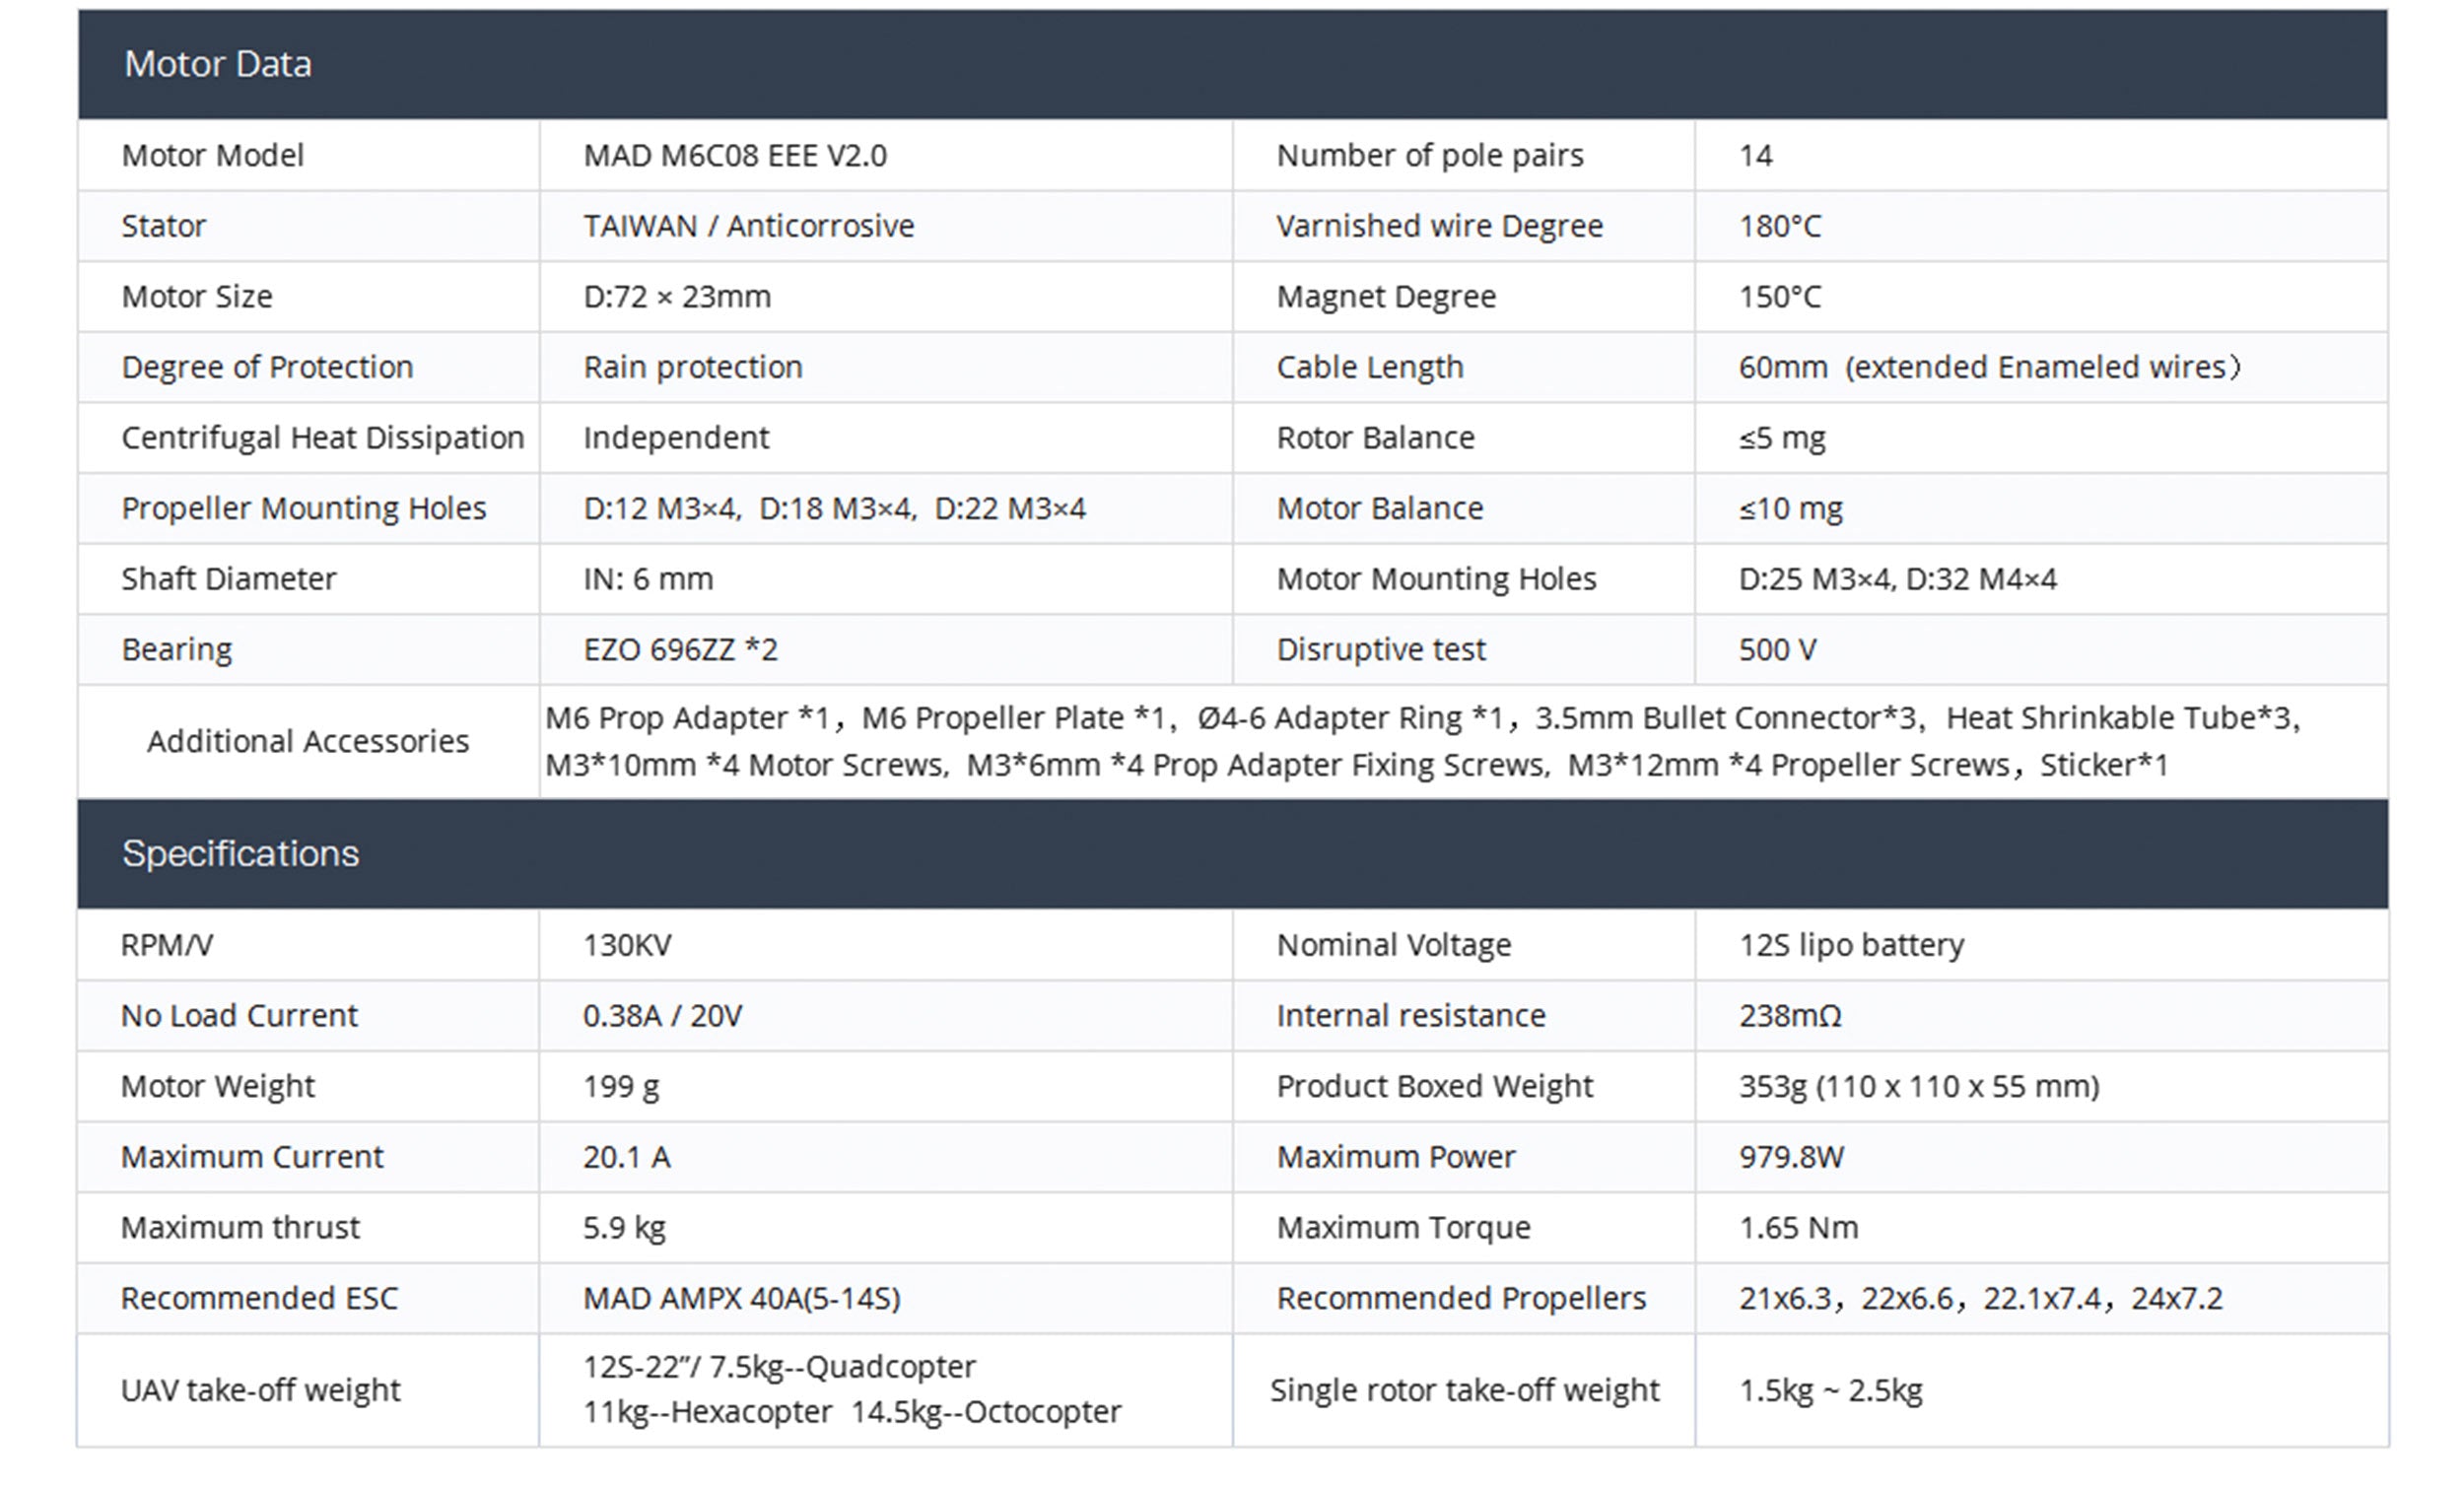2464x1487 pixels.
Task: Click the 12S lipo battery voltage value
Action: point(1851,945)
